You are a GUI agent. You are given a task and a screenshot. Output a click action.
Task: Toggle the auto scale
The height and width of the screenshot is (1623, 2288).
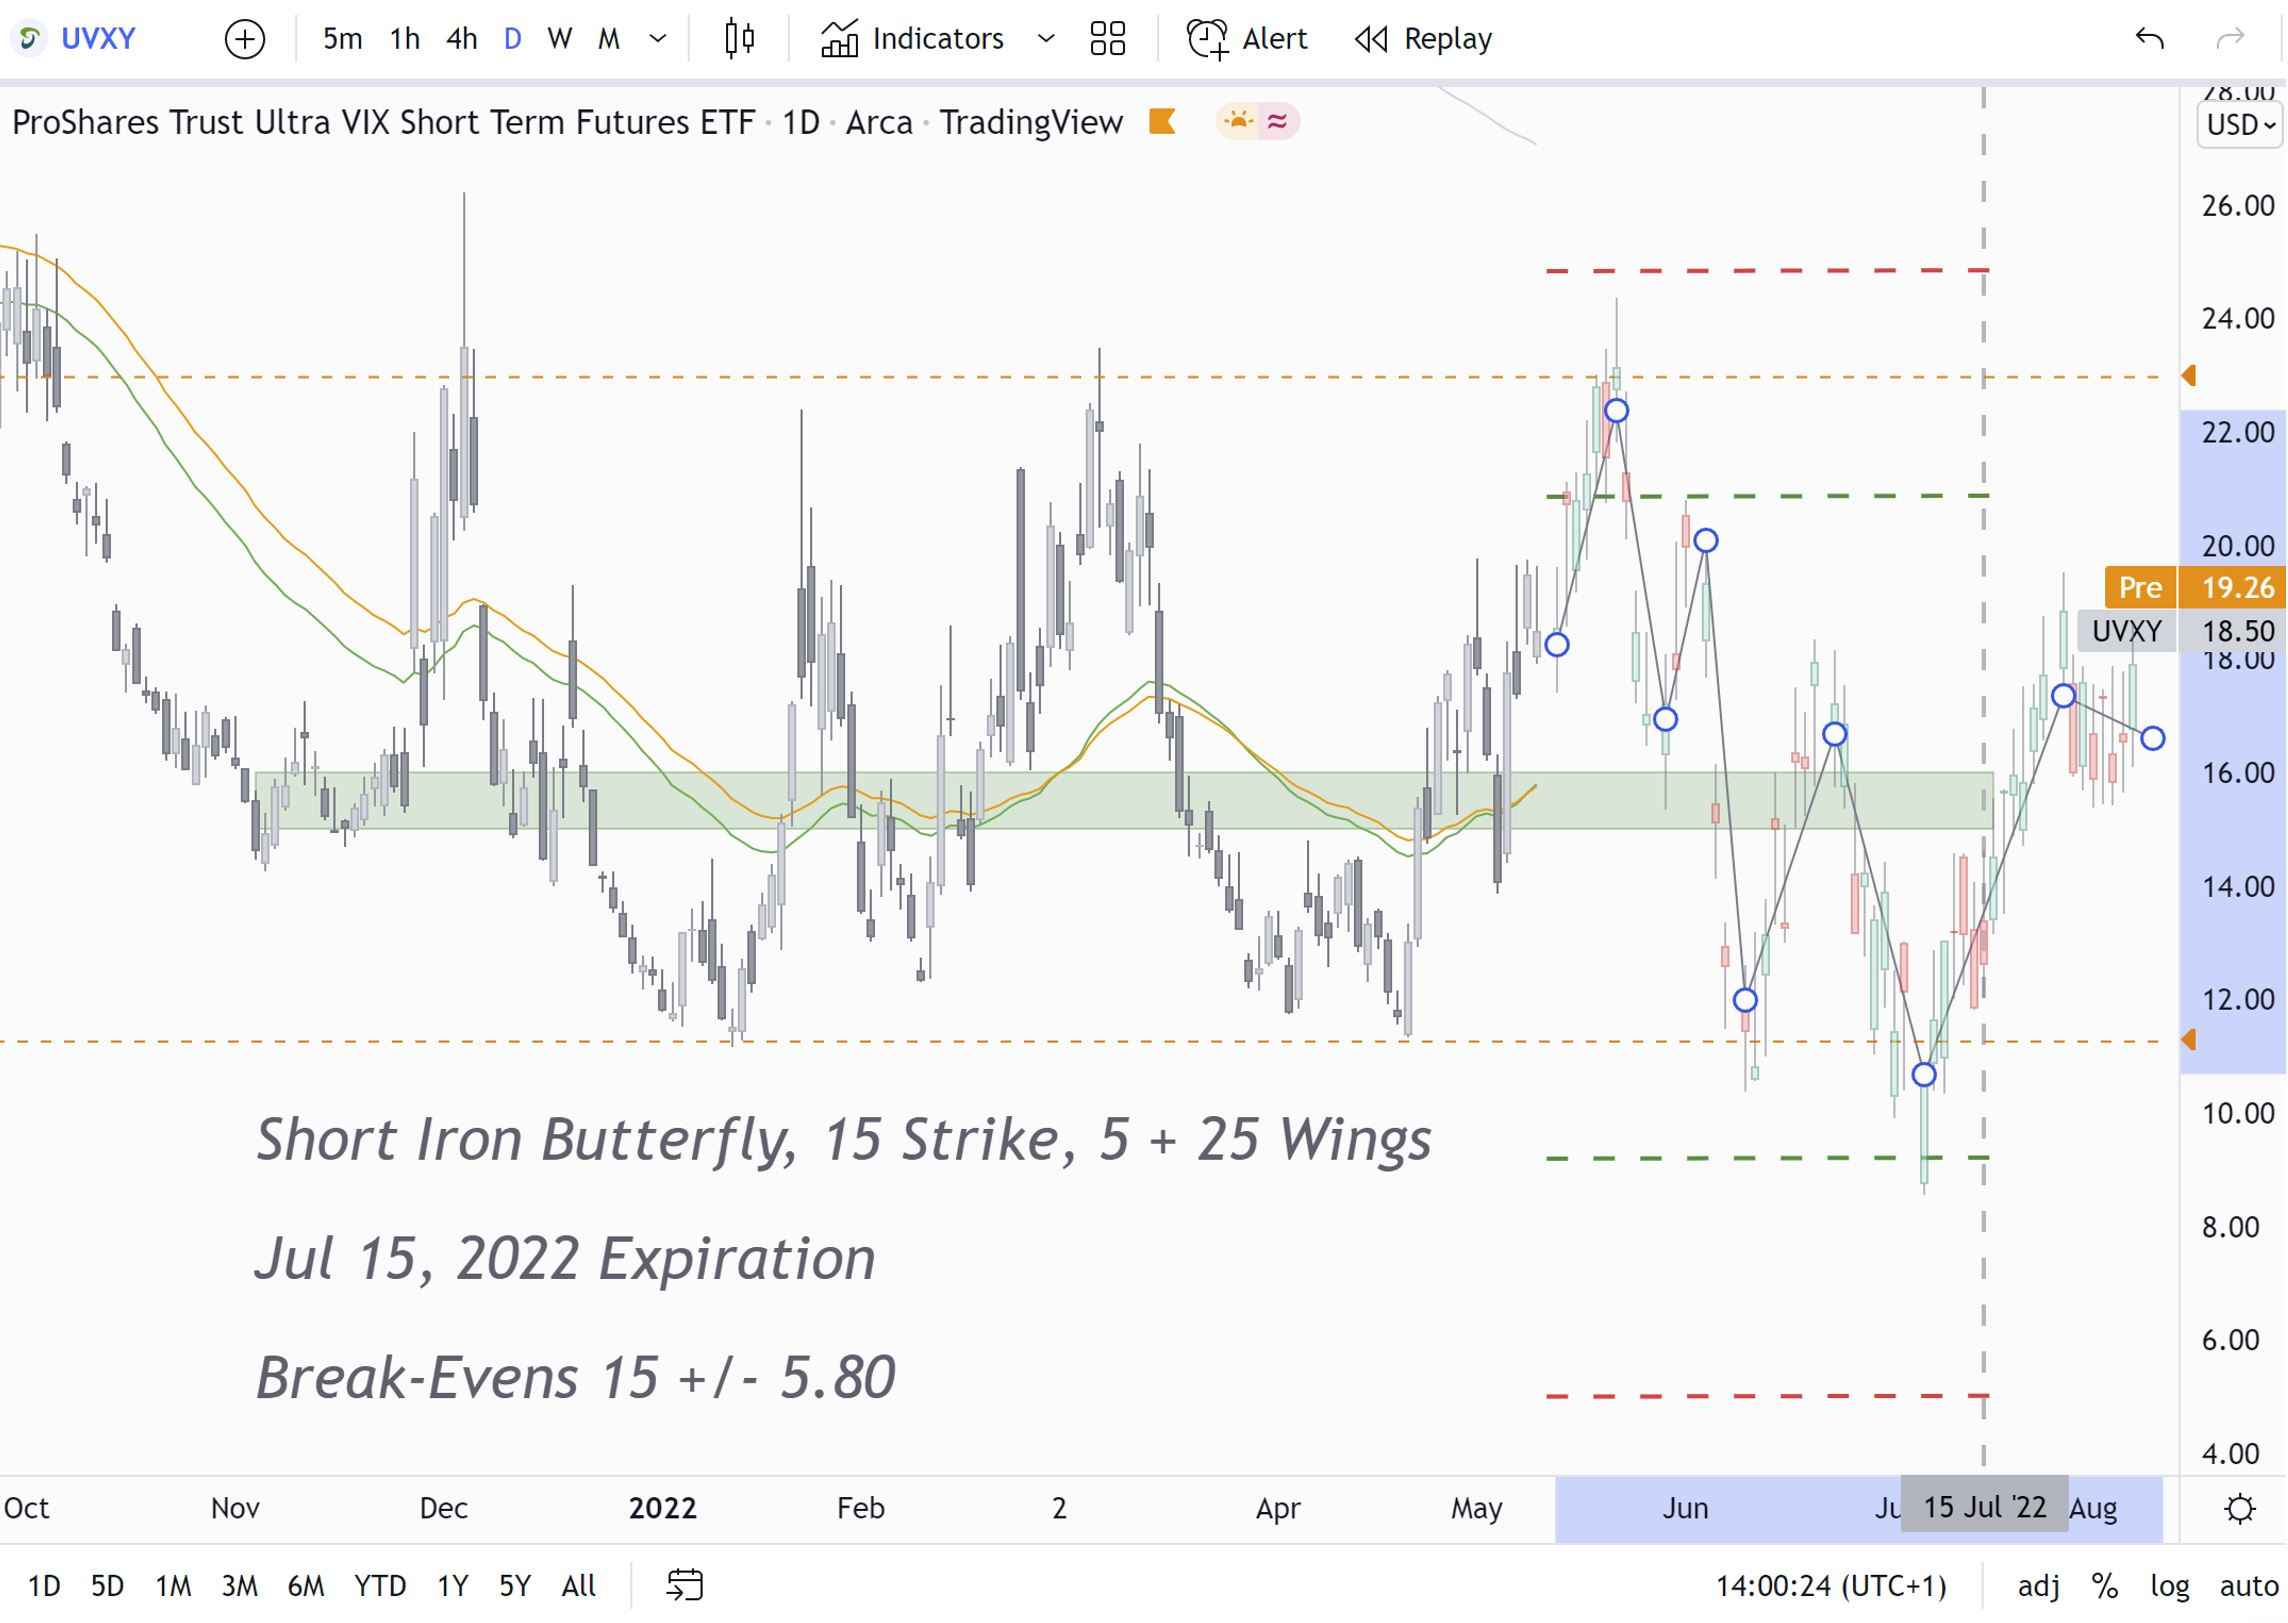(x=2249, y=1586)
